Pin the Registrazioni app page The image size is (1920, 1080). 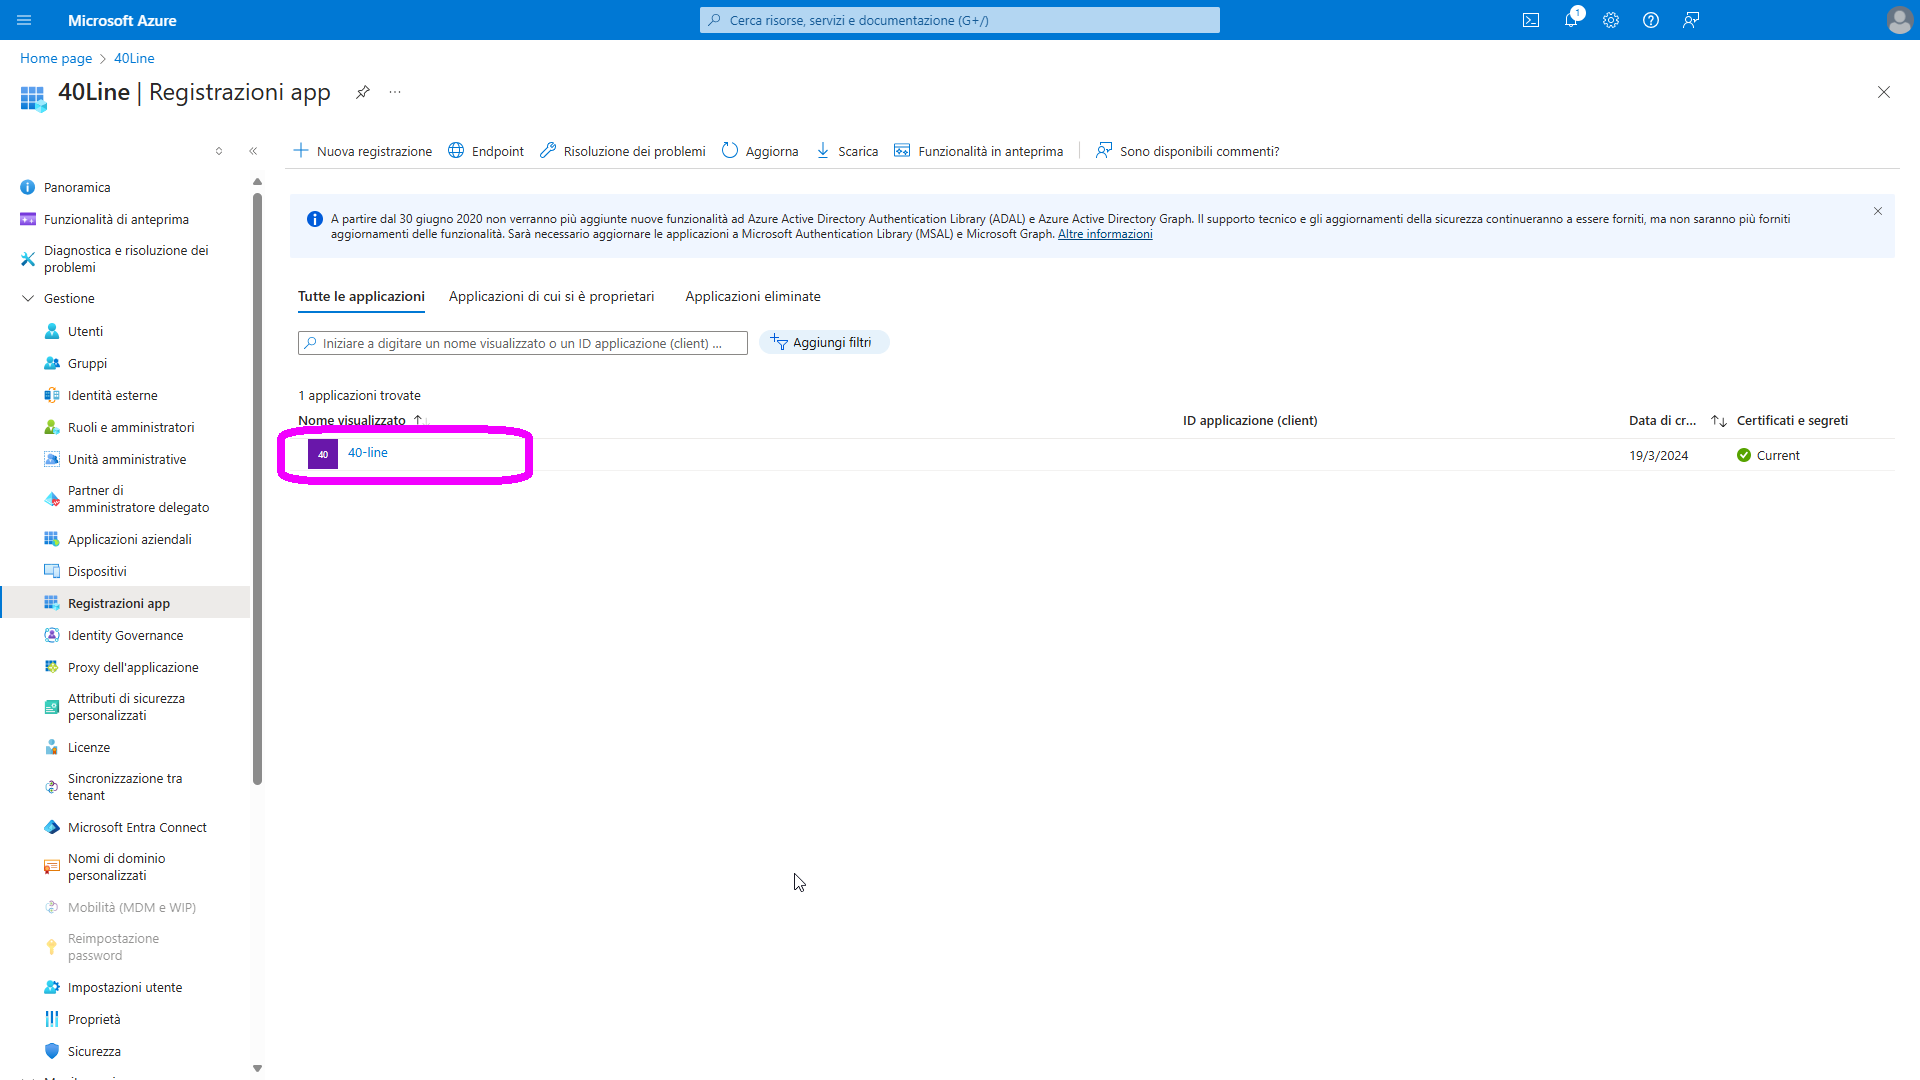pyautogui.click(x=363, y=92)
